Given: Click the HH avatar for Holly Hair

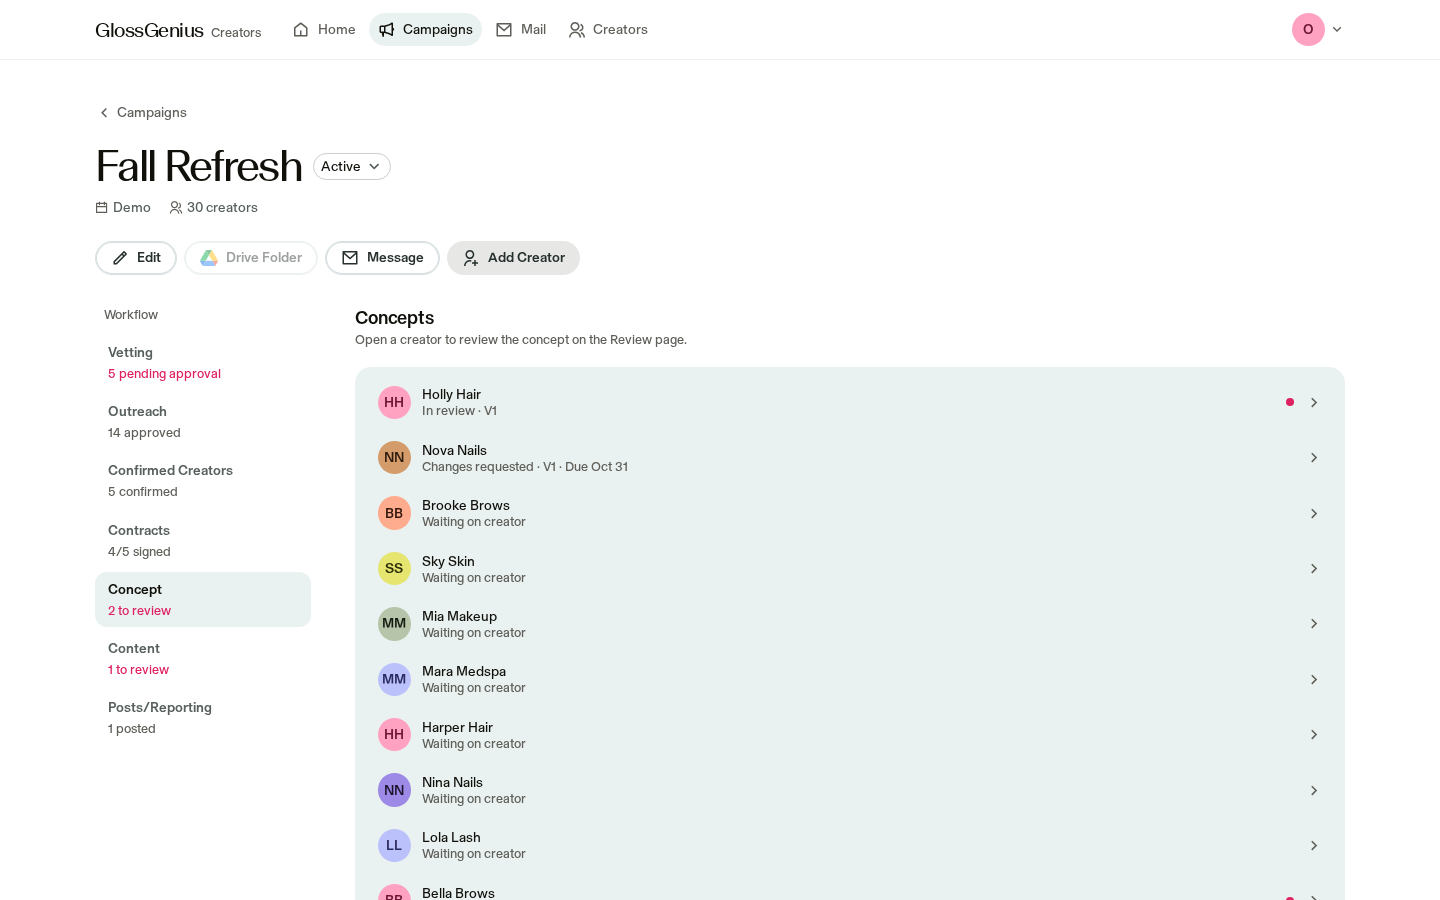Looking at the screenshot, I should (394, 402).
